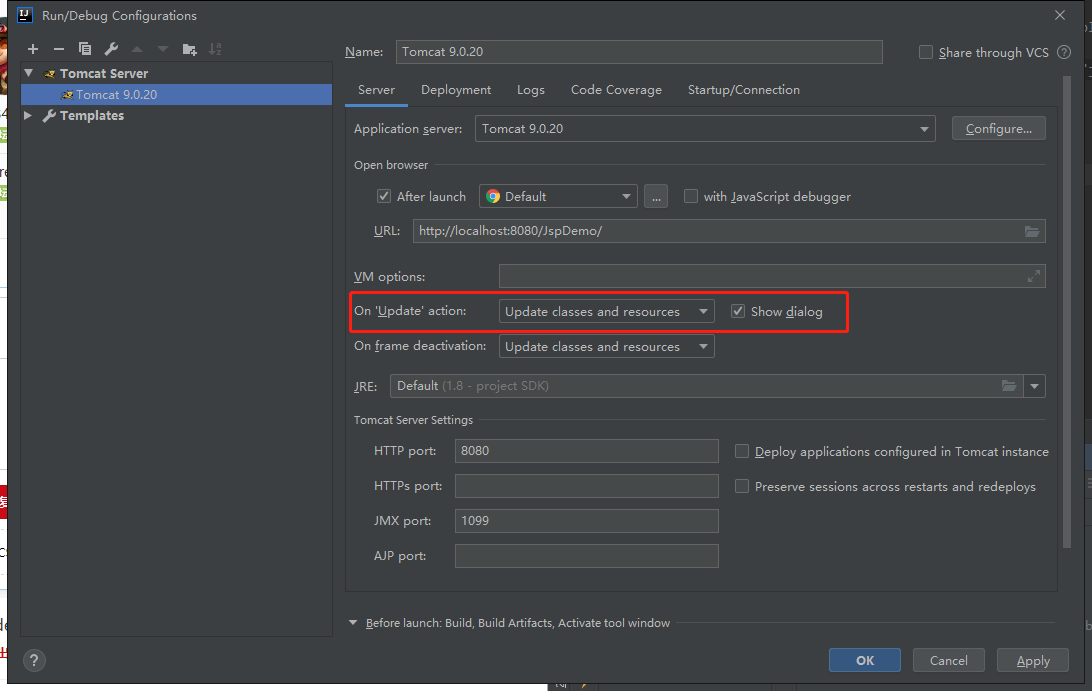Image resolution: width=1092 pixels, height=691 pixels.
Task: Enable Deploy applications configured in Tomcat instance
Action: tap(742, 451)
